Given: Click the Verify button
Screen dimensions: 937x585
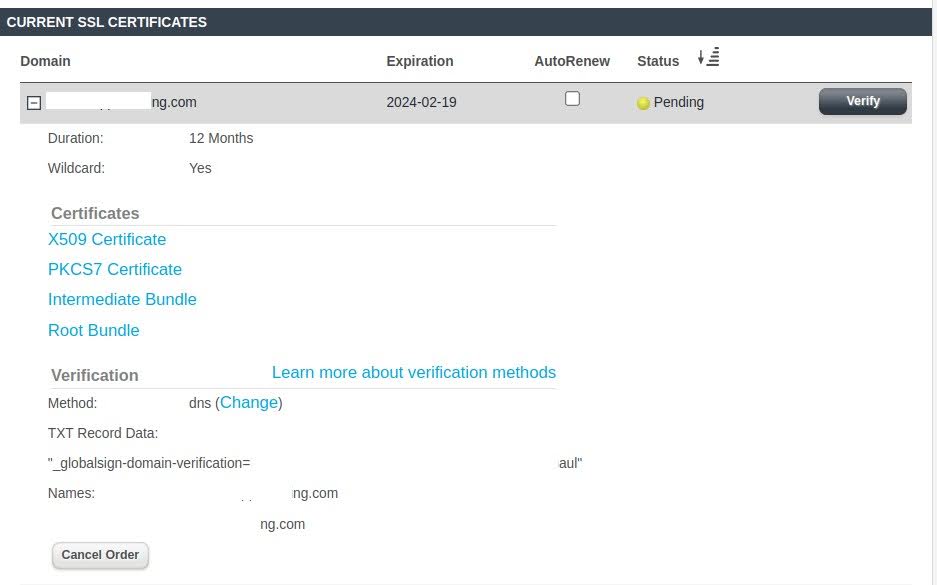Looking at the screenshot, I should 862,101.
